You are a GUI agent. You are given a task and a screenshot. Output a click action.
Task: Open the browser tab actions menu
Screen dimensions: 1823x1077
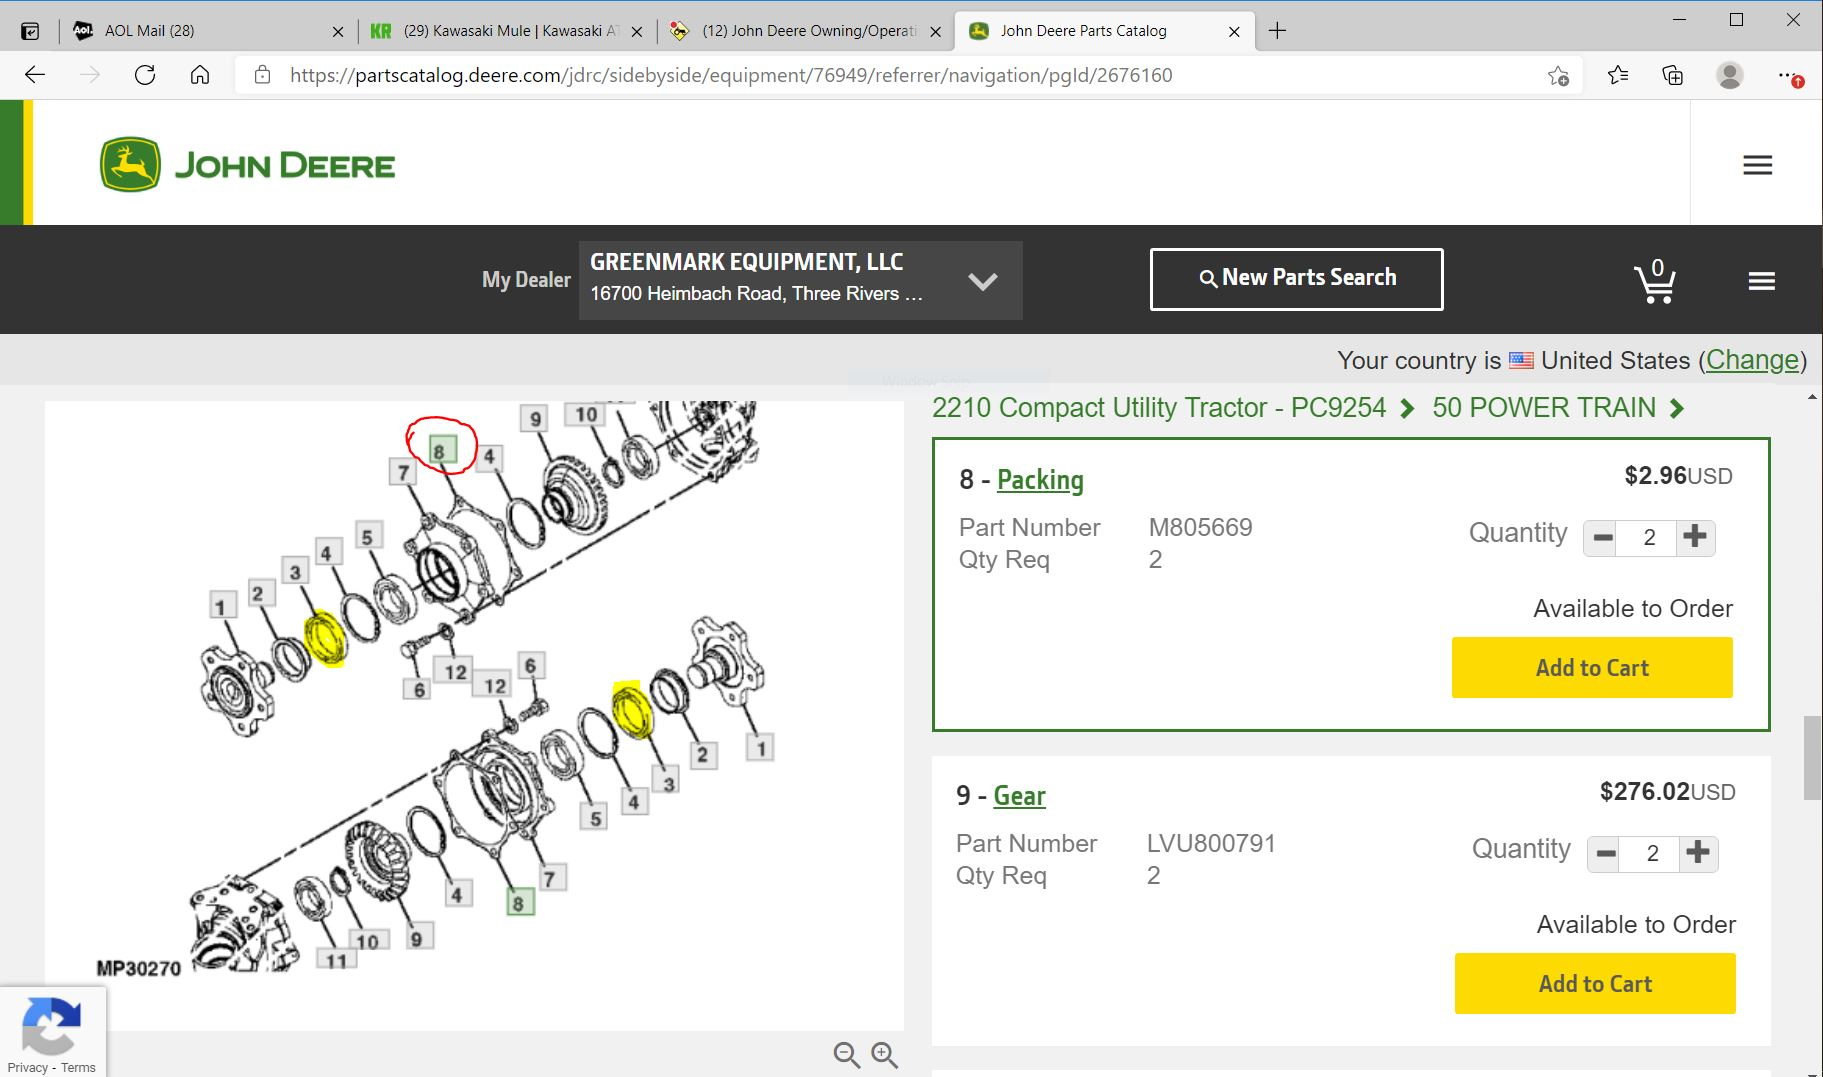point(31,31)
